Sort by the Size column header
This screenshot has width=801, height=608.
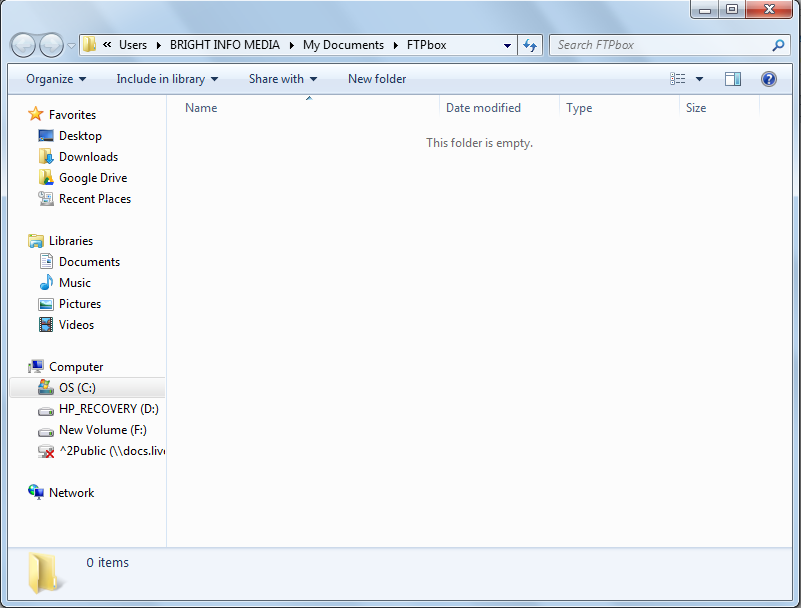pos(720,108)
